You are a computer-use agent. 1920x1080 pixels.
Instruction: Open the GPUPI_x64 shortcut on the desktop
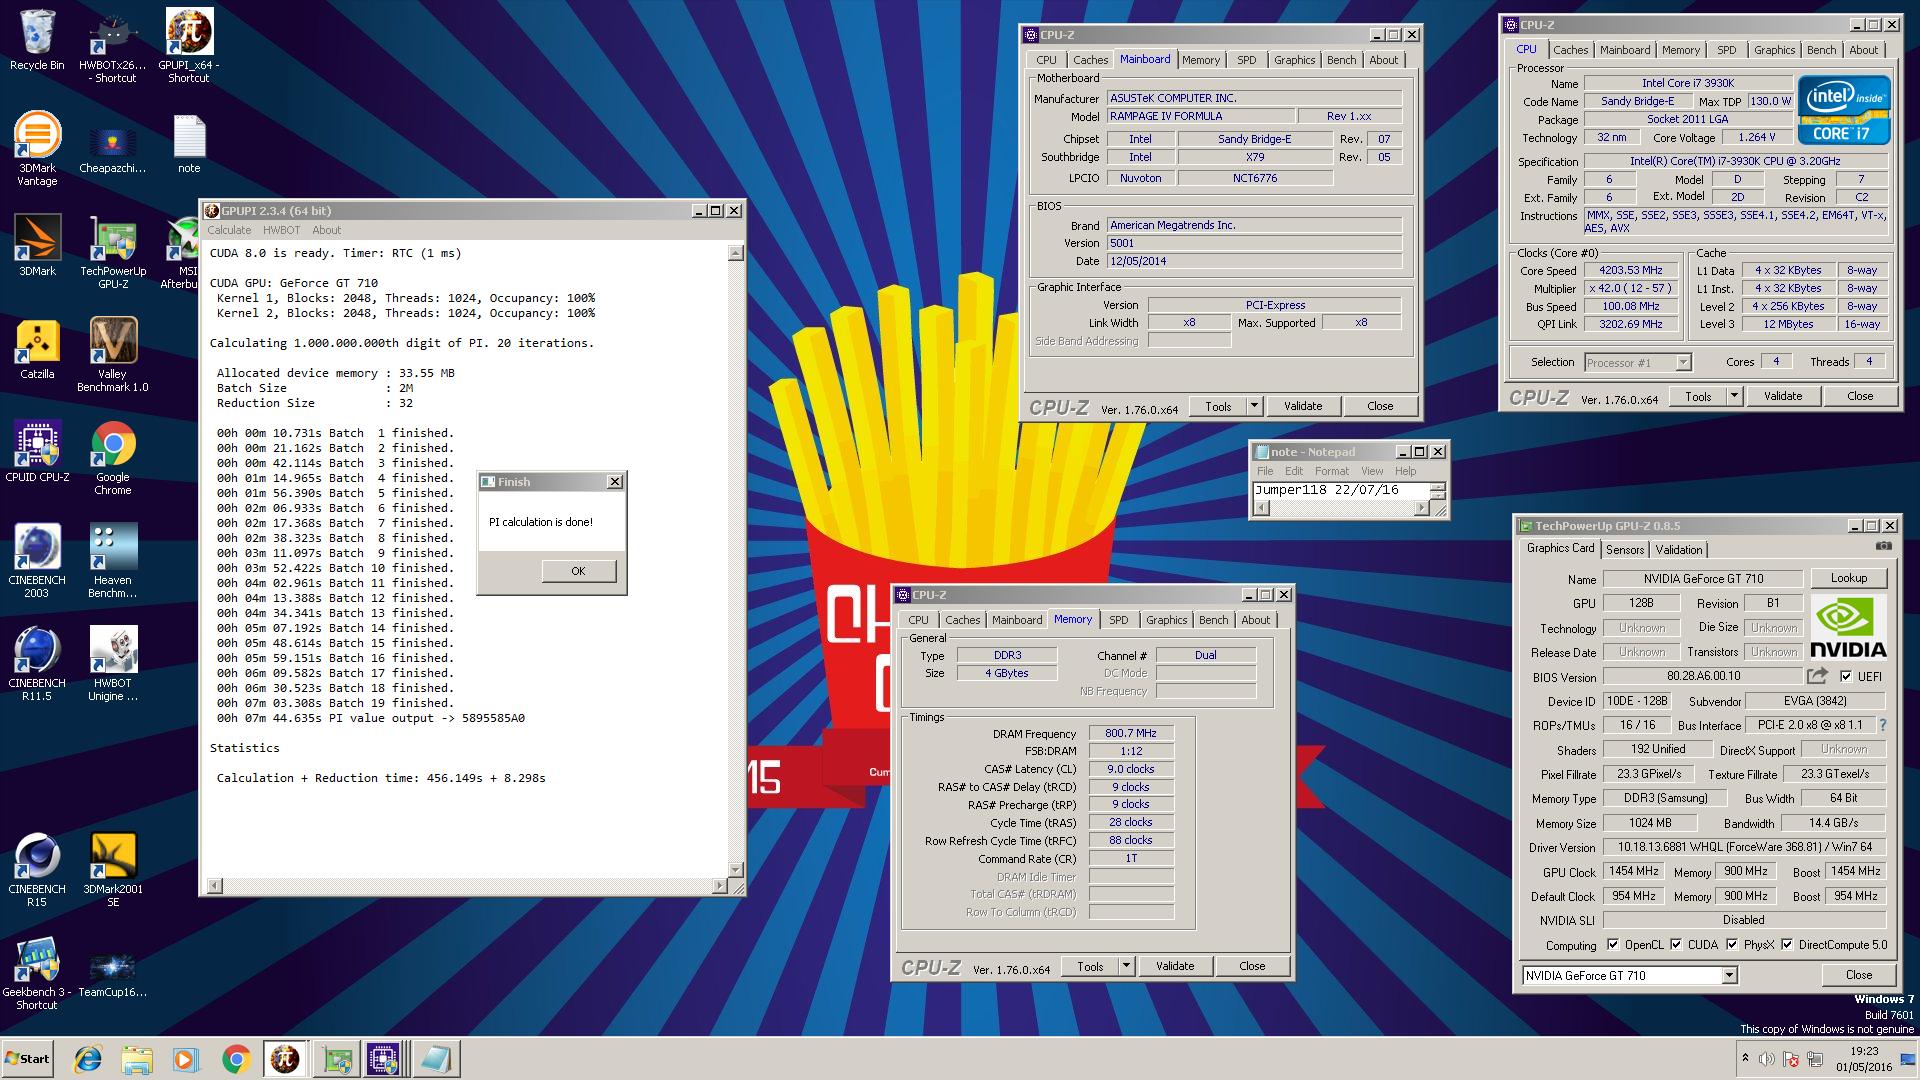click(x=188, y=46)
